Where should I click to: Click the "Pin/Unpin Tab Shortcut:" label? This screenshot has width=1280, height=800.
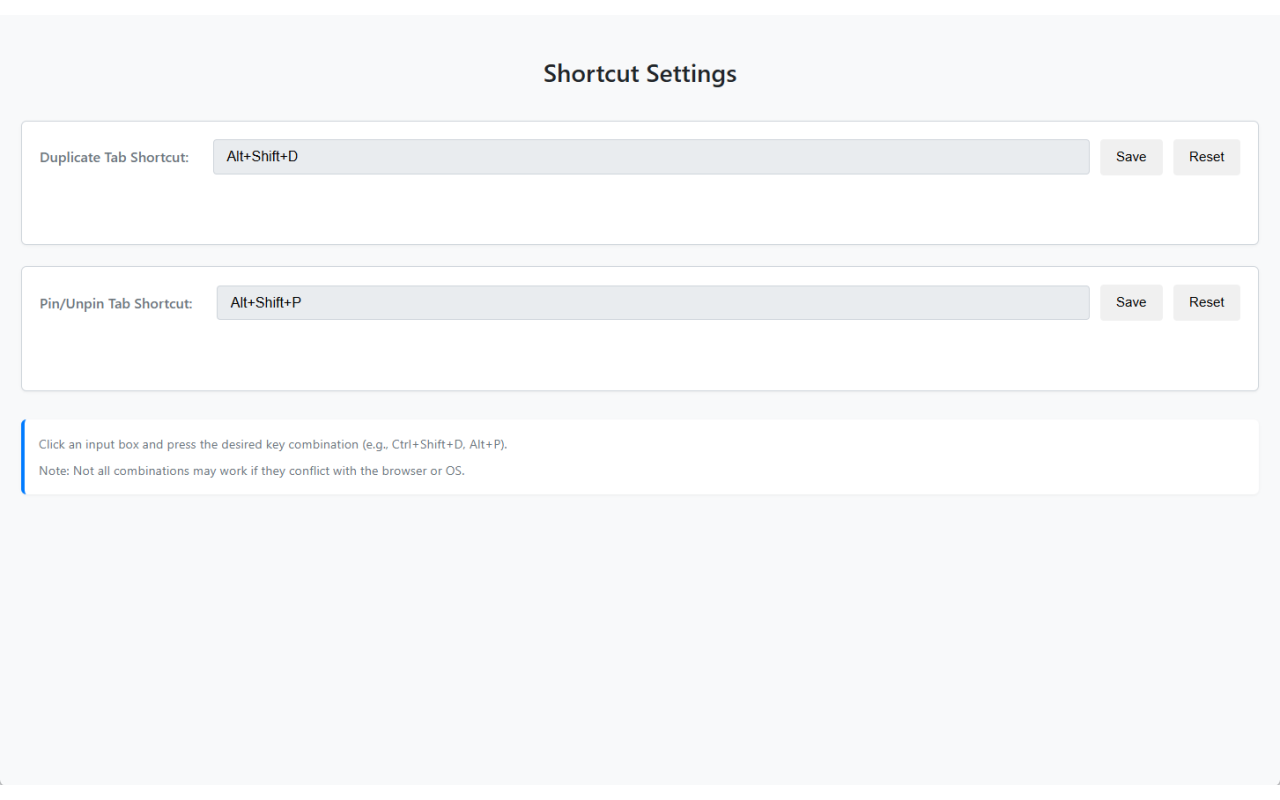point(116,304)
